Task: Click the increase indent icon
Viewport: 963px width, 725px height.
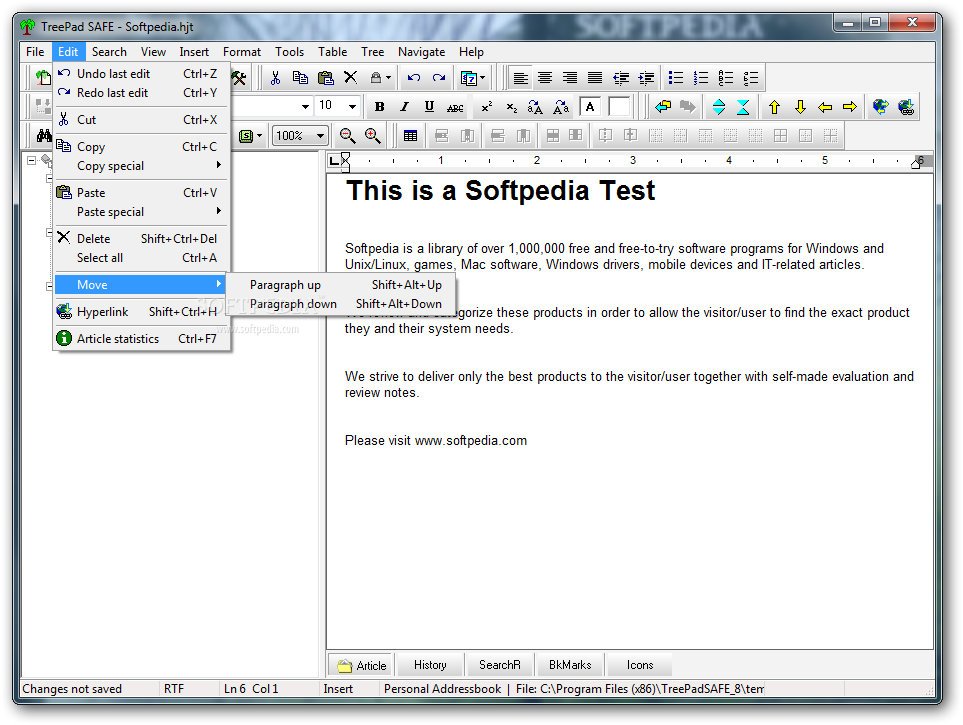Action: click(x=646, y=78)
